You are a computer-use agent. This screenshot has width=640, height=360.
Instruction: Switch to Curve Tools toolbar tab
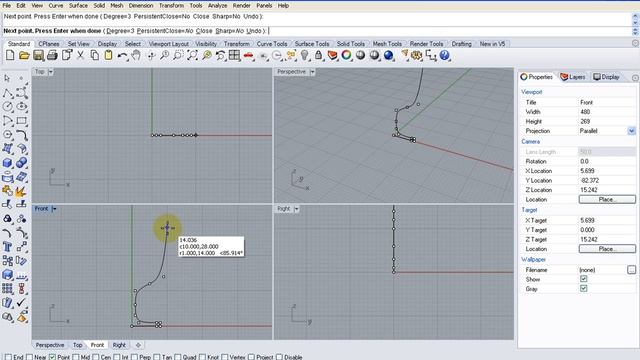tap(272, 44)
